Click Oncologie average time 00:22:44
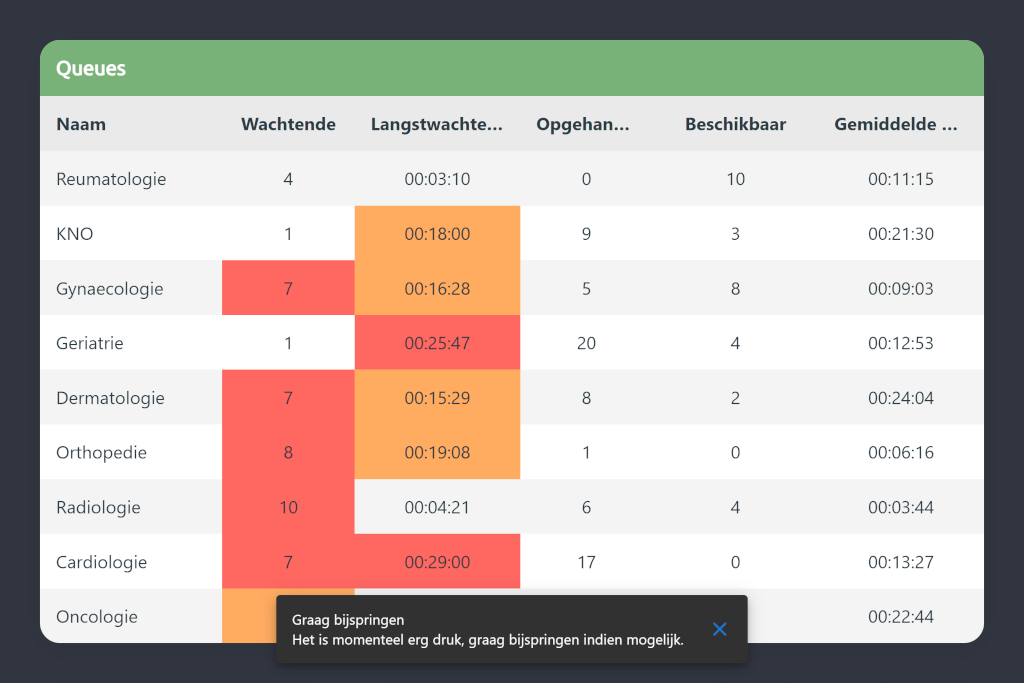Screen dimensions: 1024x683 click(x=901, y=616)
